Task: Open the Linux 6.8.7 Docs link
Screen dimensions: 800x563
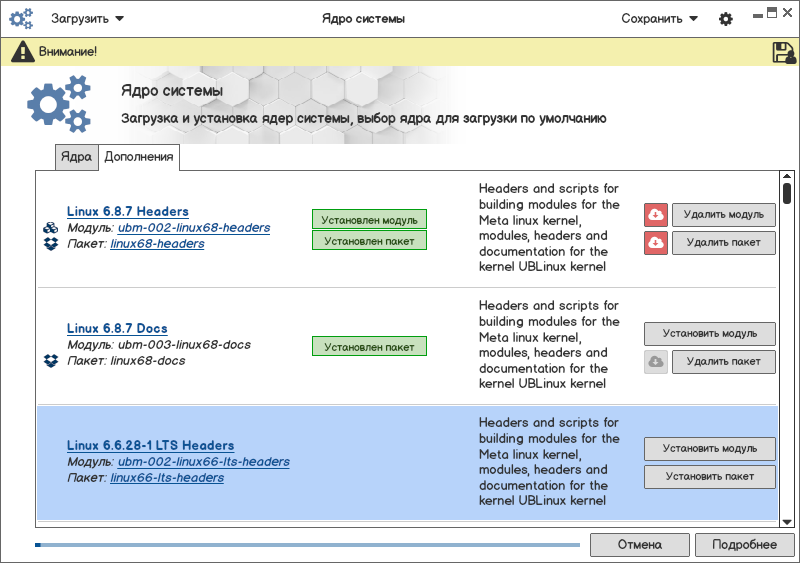Action: pyautogui.click(x=117, y=328)
